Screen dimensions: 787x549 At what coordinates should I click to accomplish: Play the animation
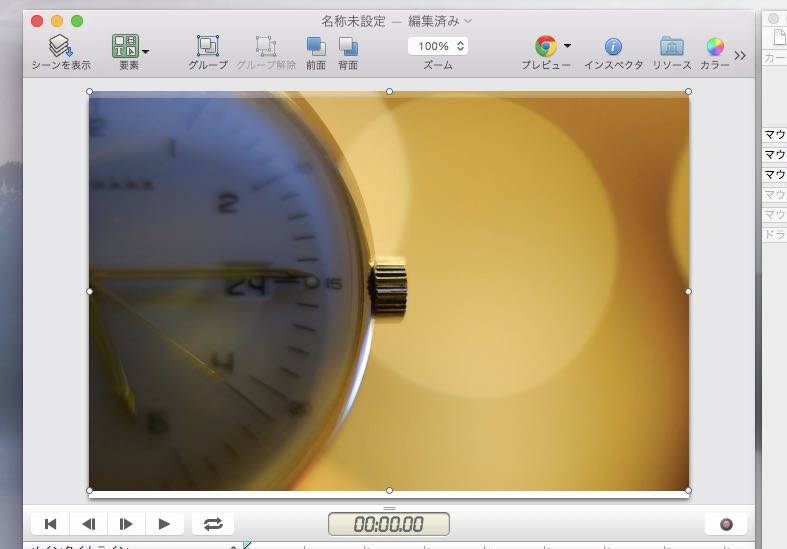164,524
